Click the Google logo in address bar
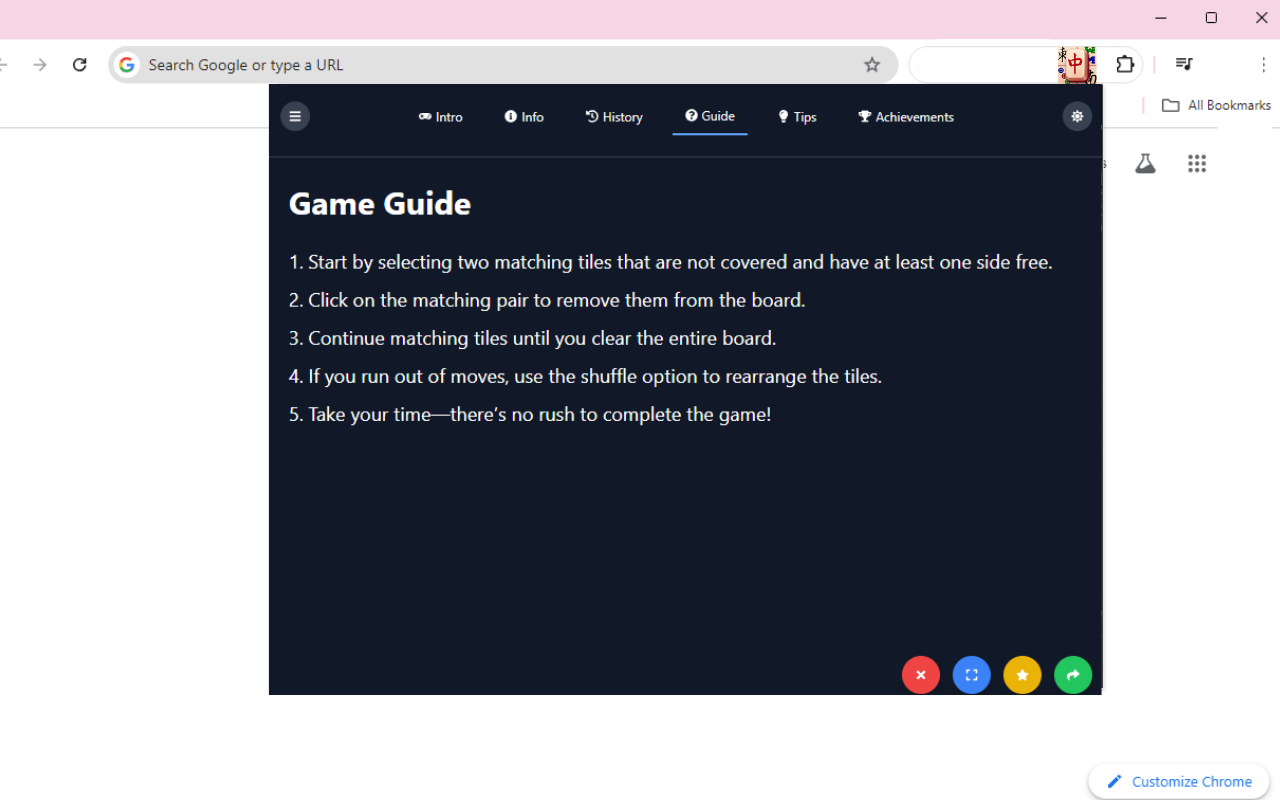The height and width of the screenshot is (800, 1280). click(127, 65)
